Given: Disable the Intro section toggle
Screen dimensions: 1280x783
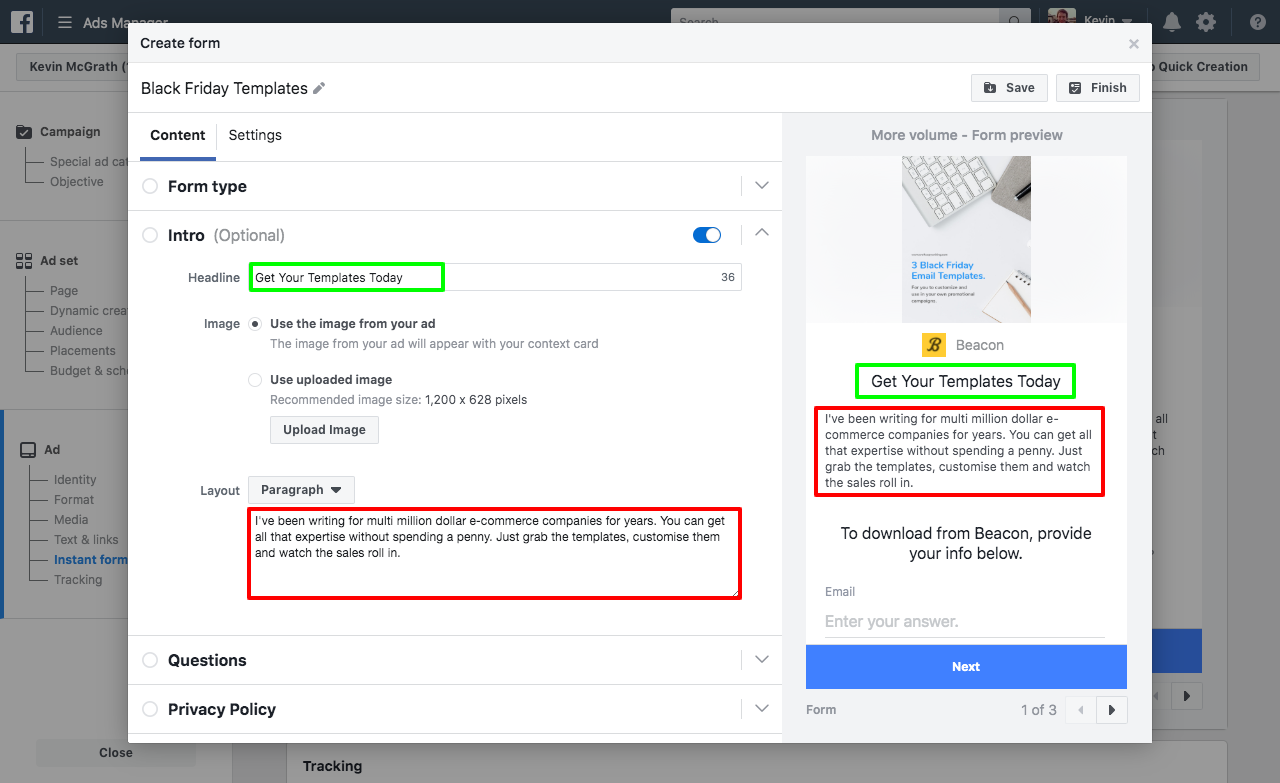Looking at the screenshot, I should (x=707, y=234).
